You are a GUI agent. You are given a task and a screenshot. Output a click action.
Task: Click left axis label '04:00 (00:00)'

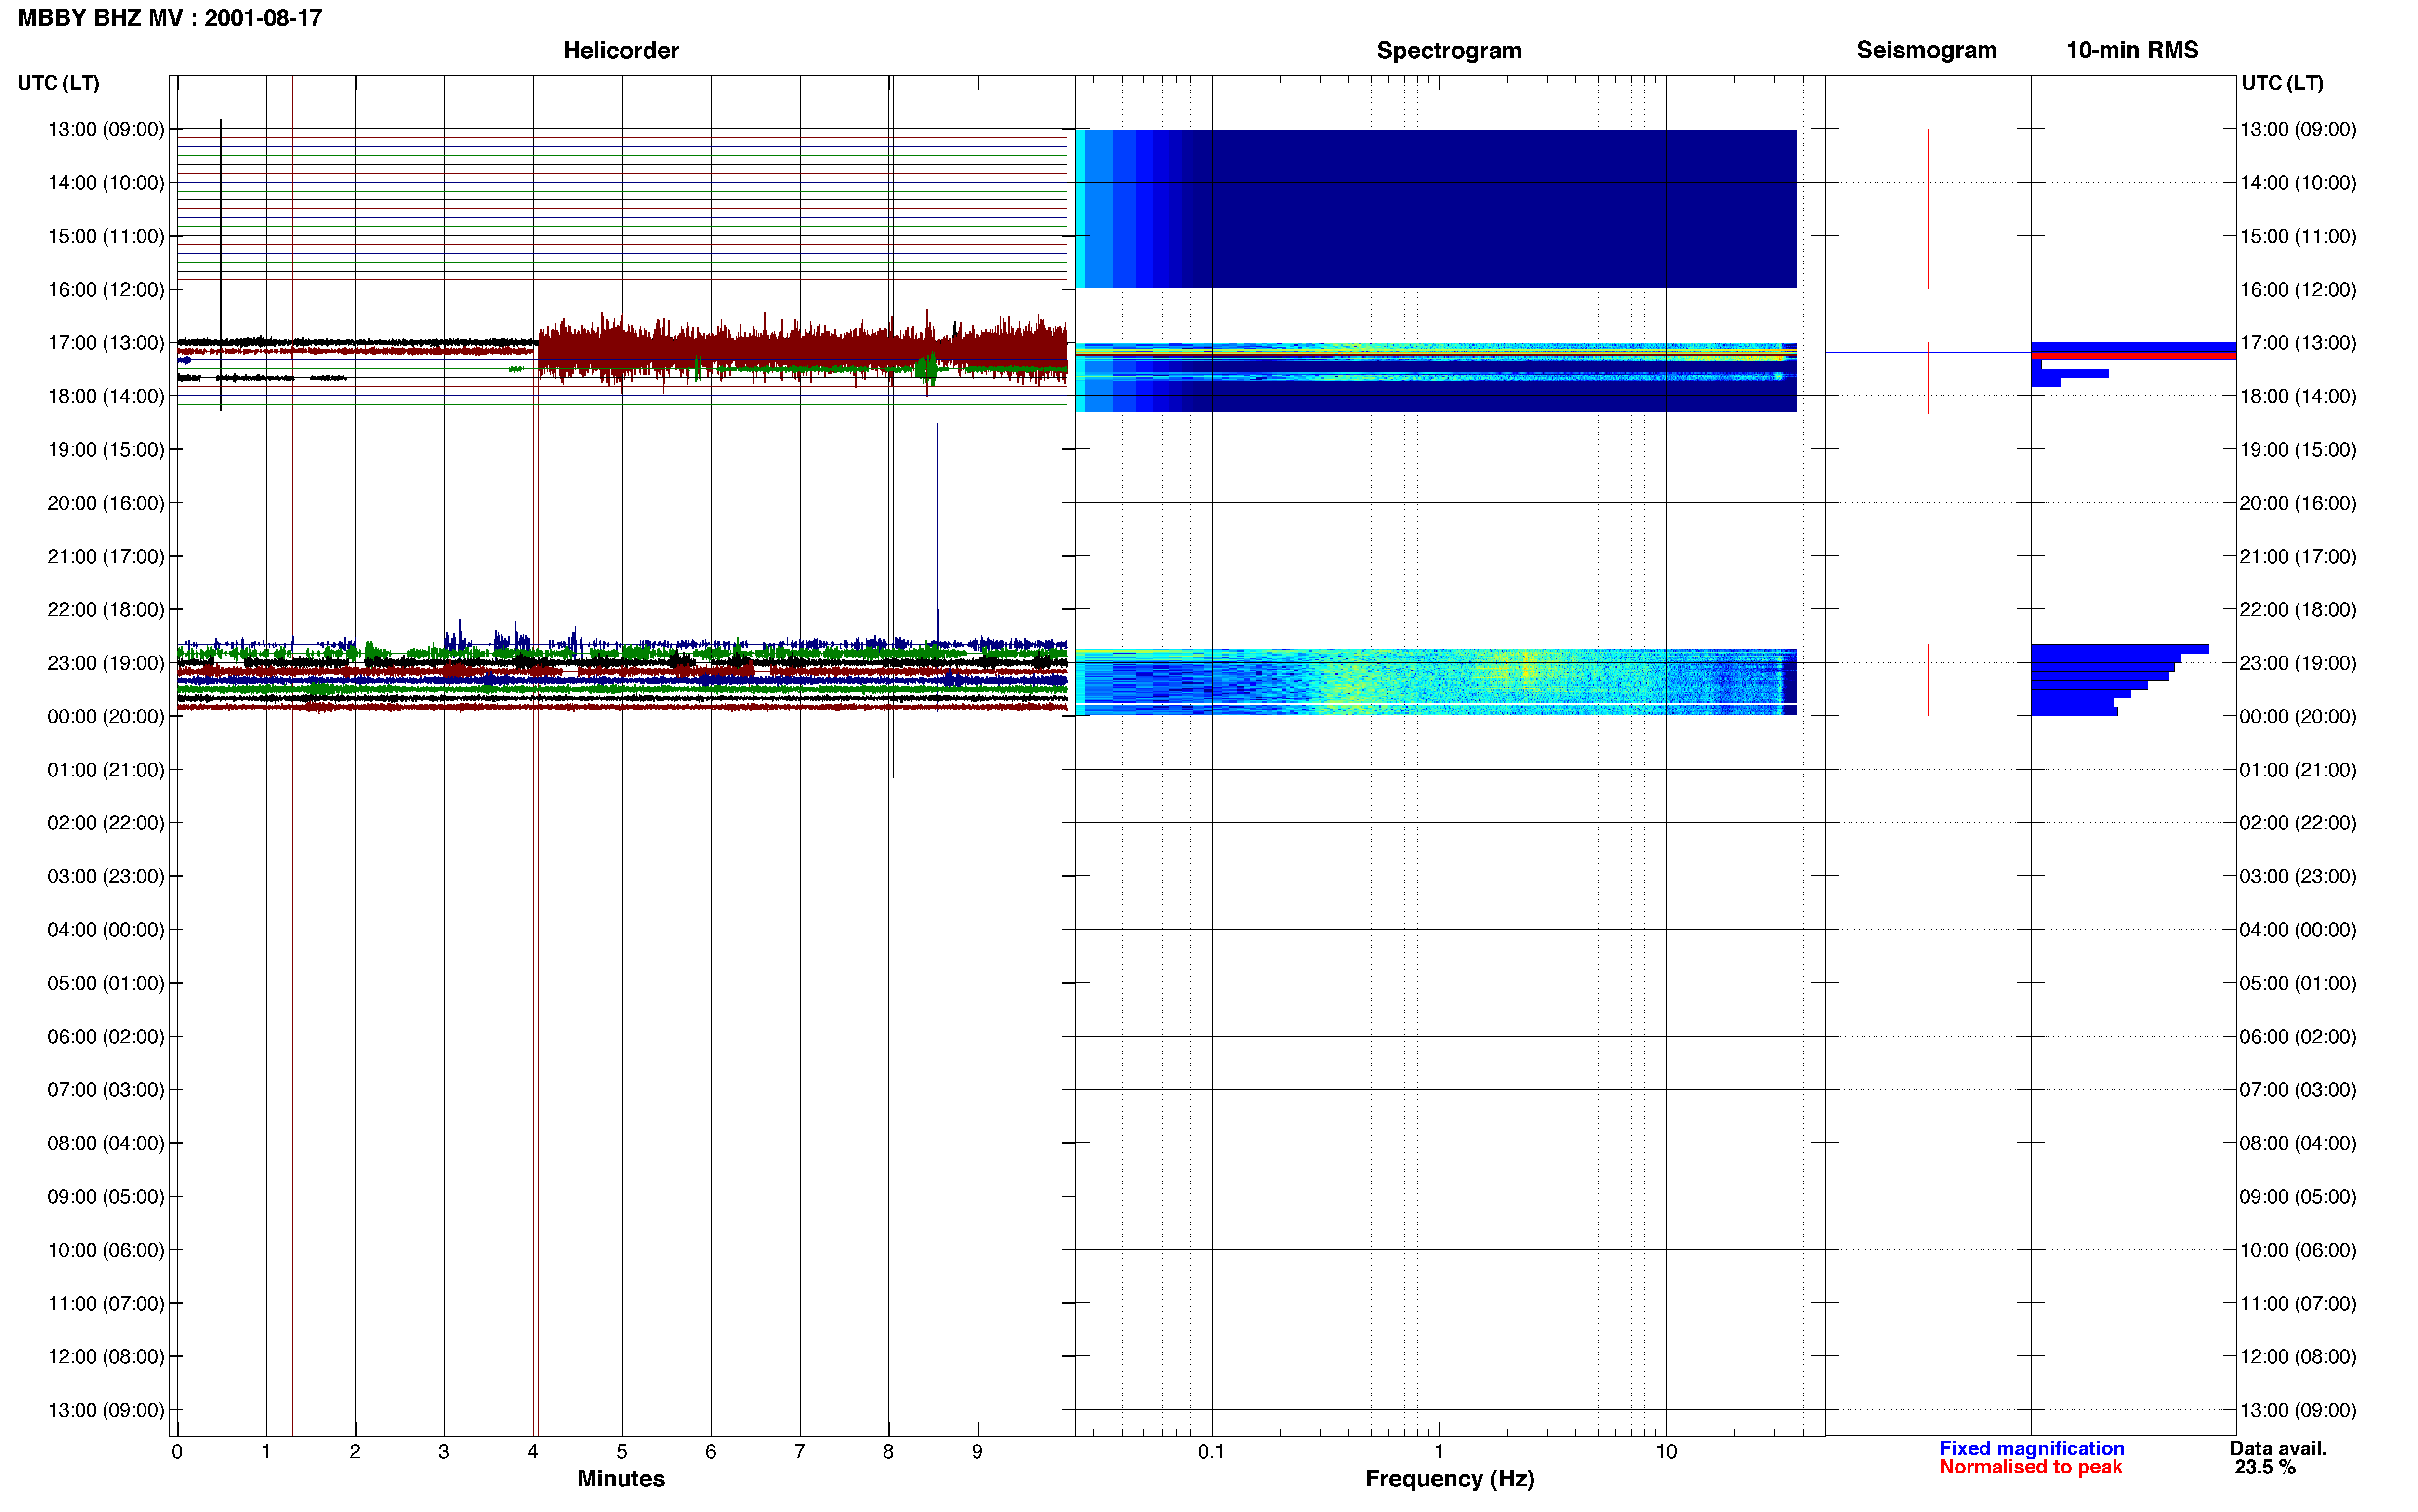pos(106,930)
